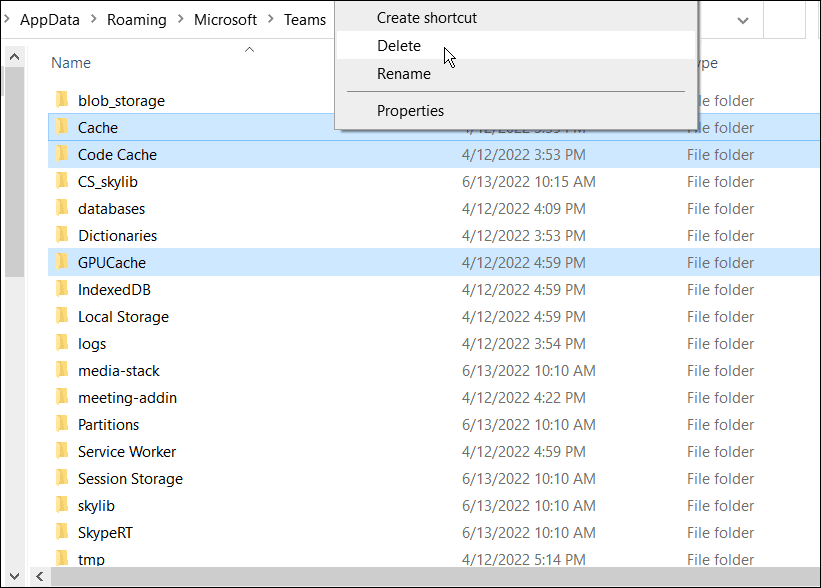Click the Session Storage folder icon
The height and width of the screenshot is (588, 821).
[62, 478]
